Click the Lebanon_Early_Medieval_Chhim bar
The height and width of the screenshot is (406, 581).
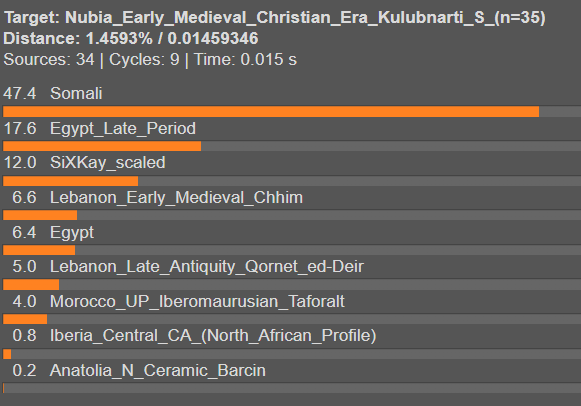[40, 215]
